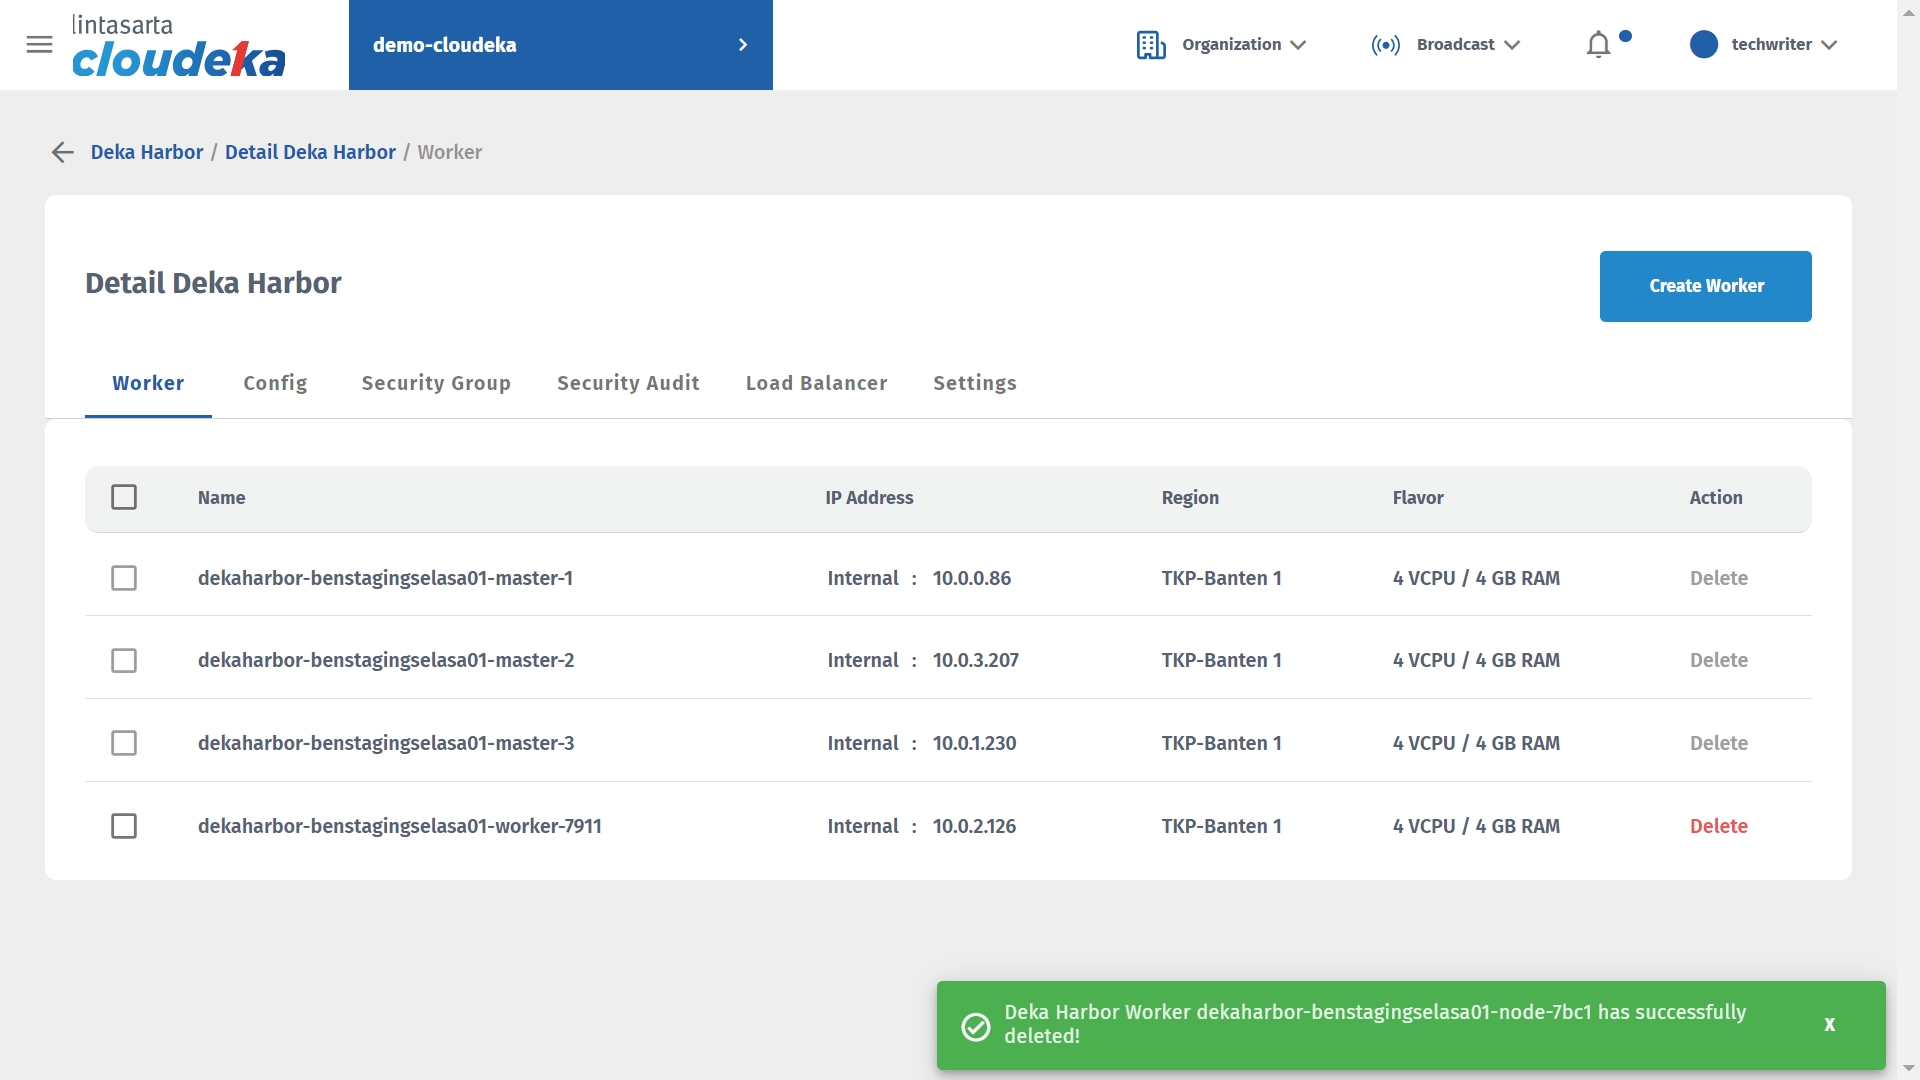Click Delete for the master-3 row

point(1719,743)
